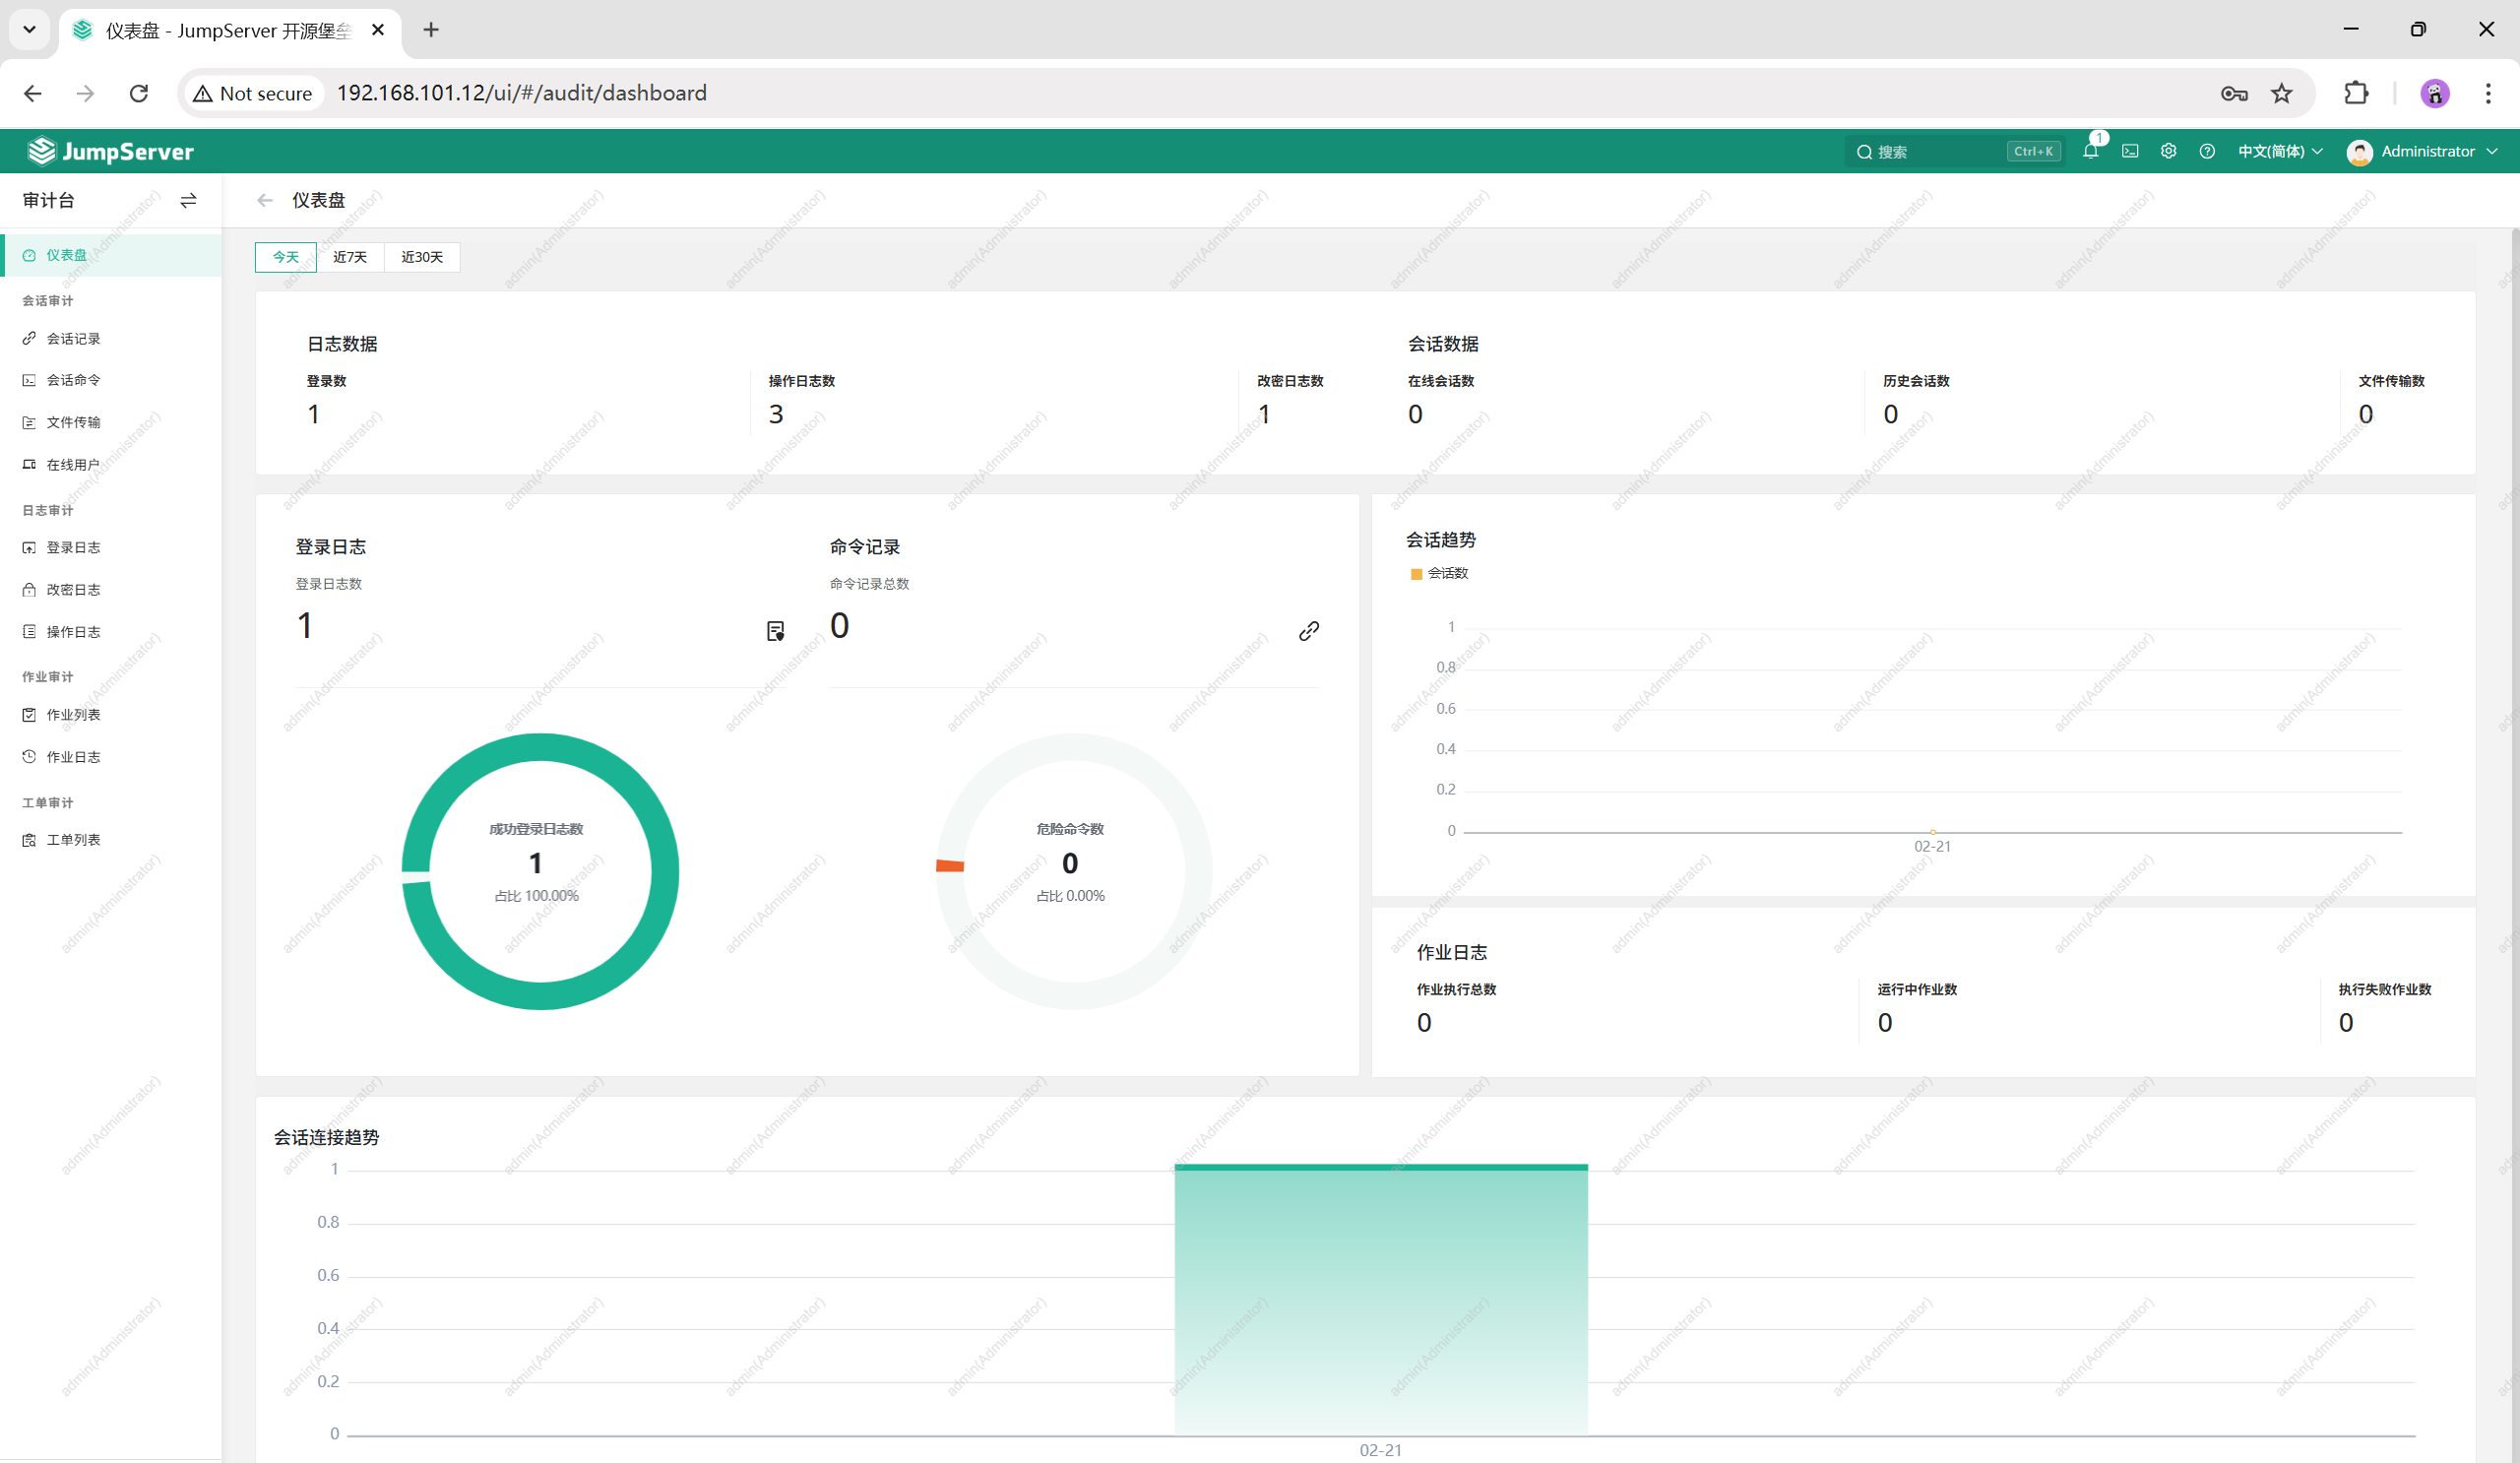Open 登录日志 in the sidebar
The image size is (2520, 1463).
tap(73, 548)
